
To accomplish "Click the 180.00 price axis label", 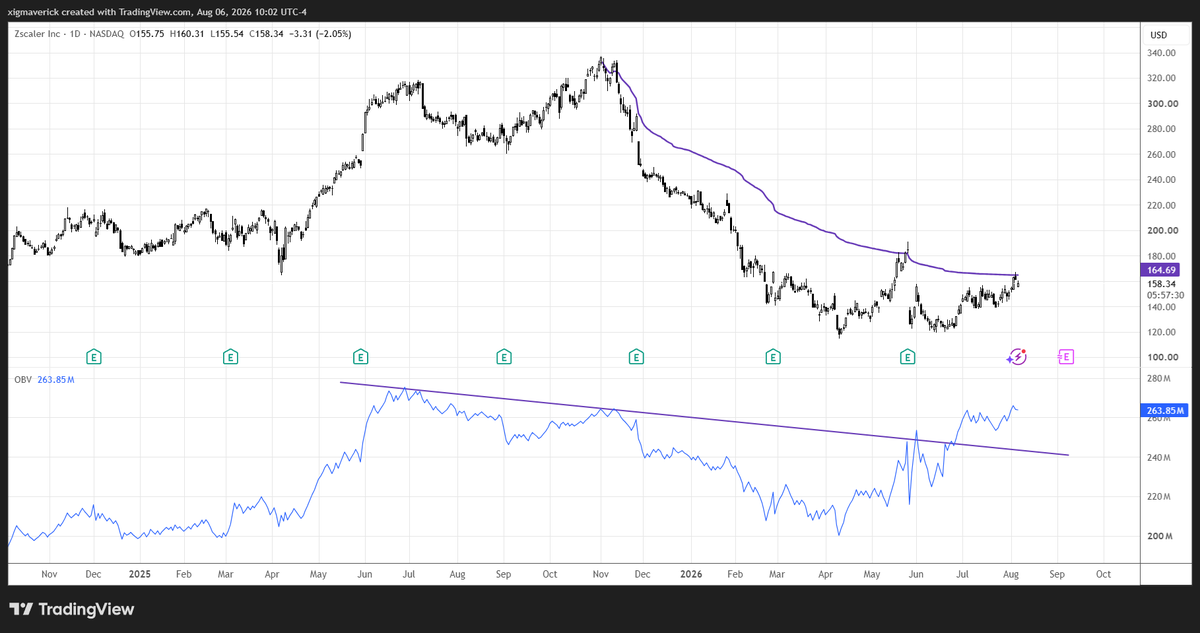I will point(1161,256).
